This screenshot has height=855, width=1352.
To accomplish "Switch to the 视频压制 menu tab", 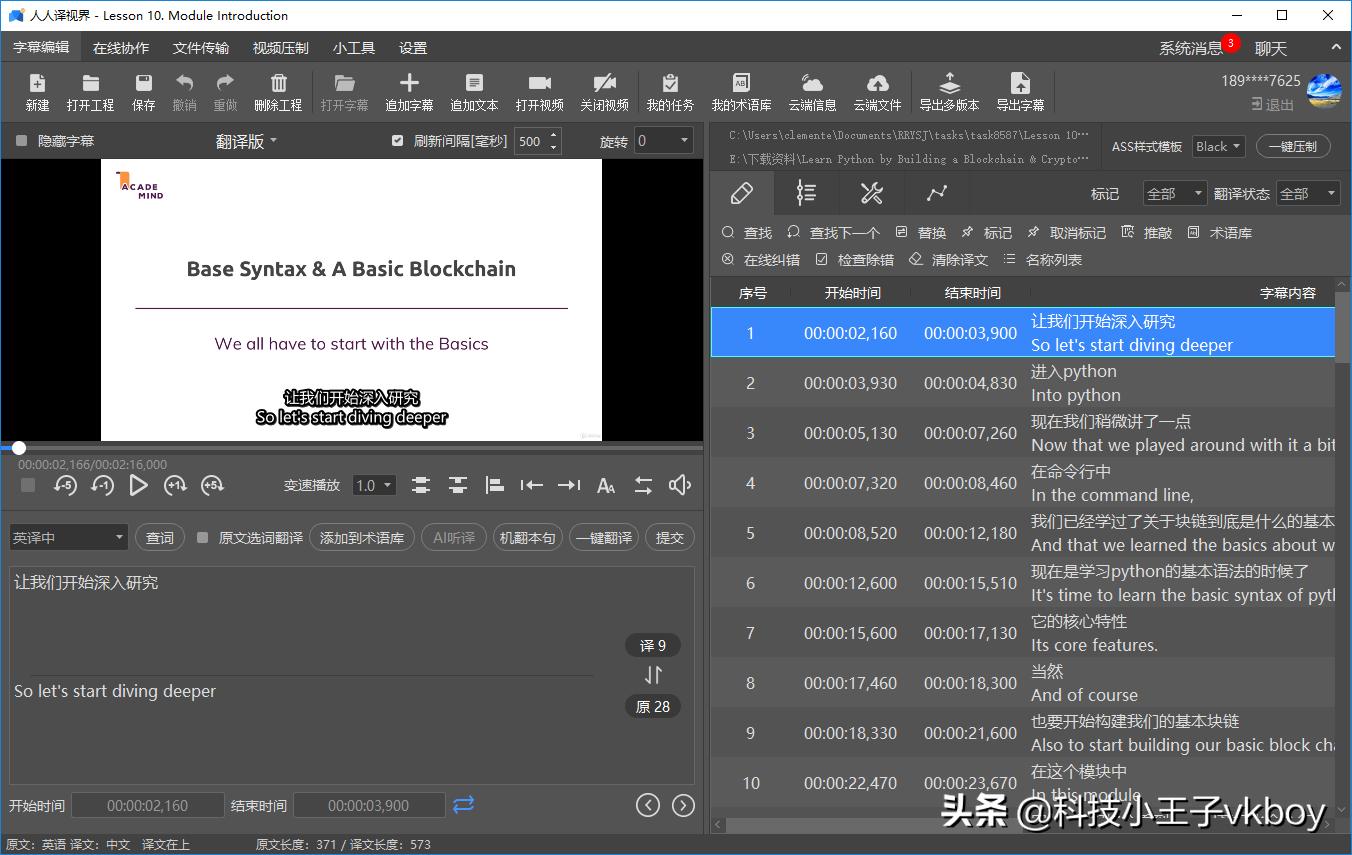I will tap(280, 48).
